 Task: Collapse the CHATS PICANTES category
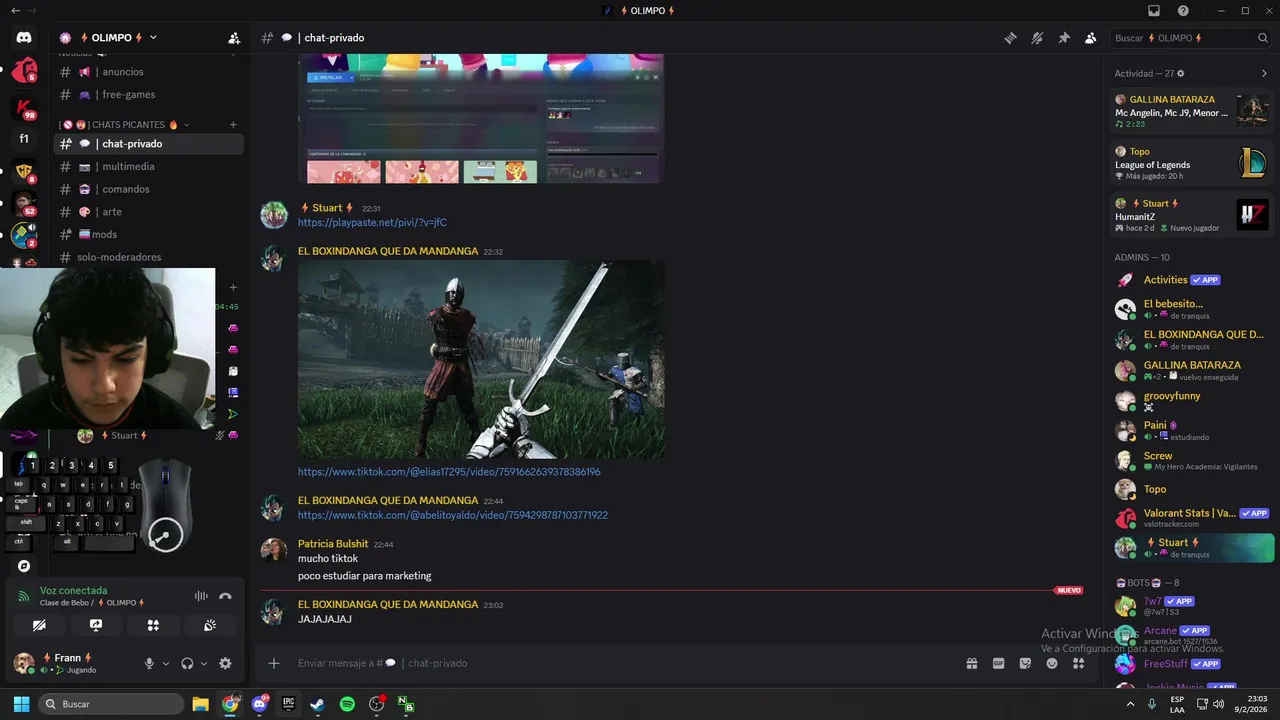[124, 125]
